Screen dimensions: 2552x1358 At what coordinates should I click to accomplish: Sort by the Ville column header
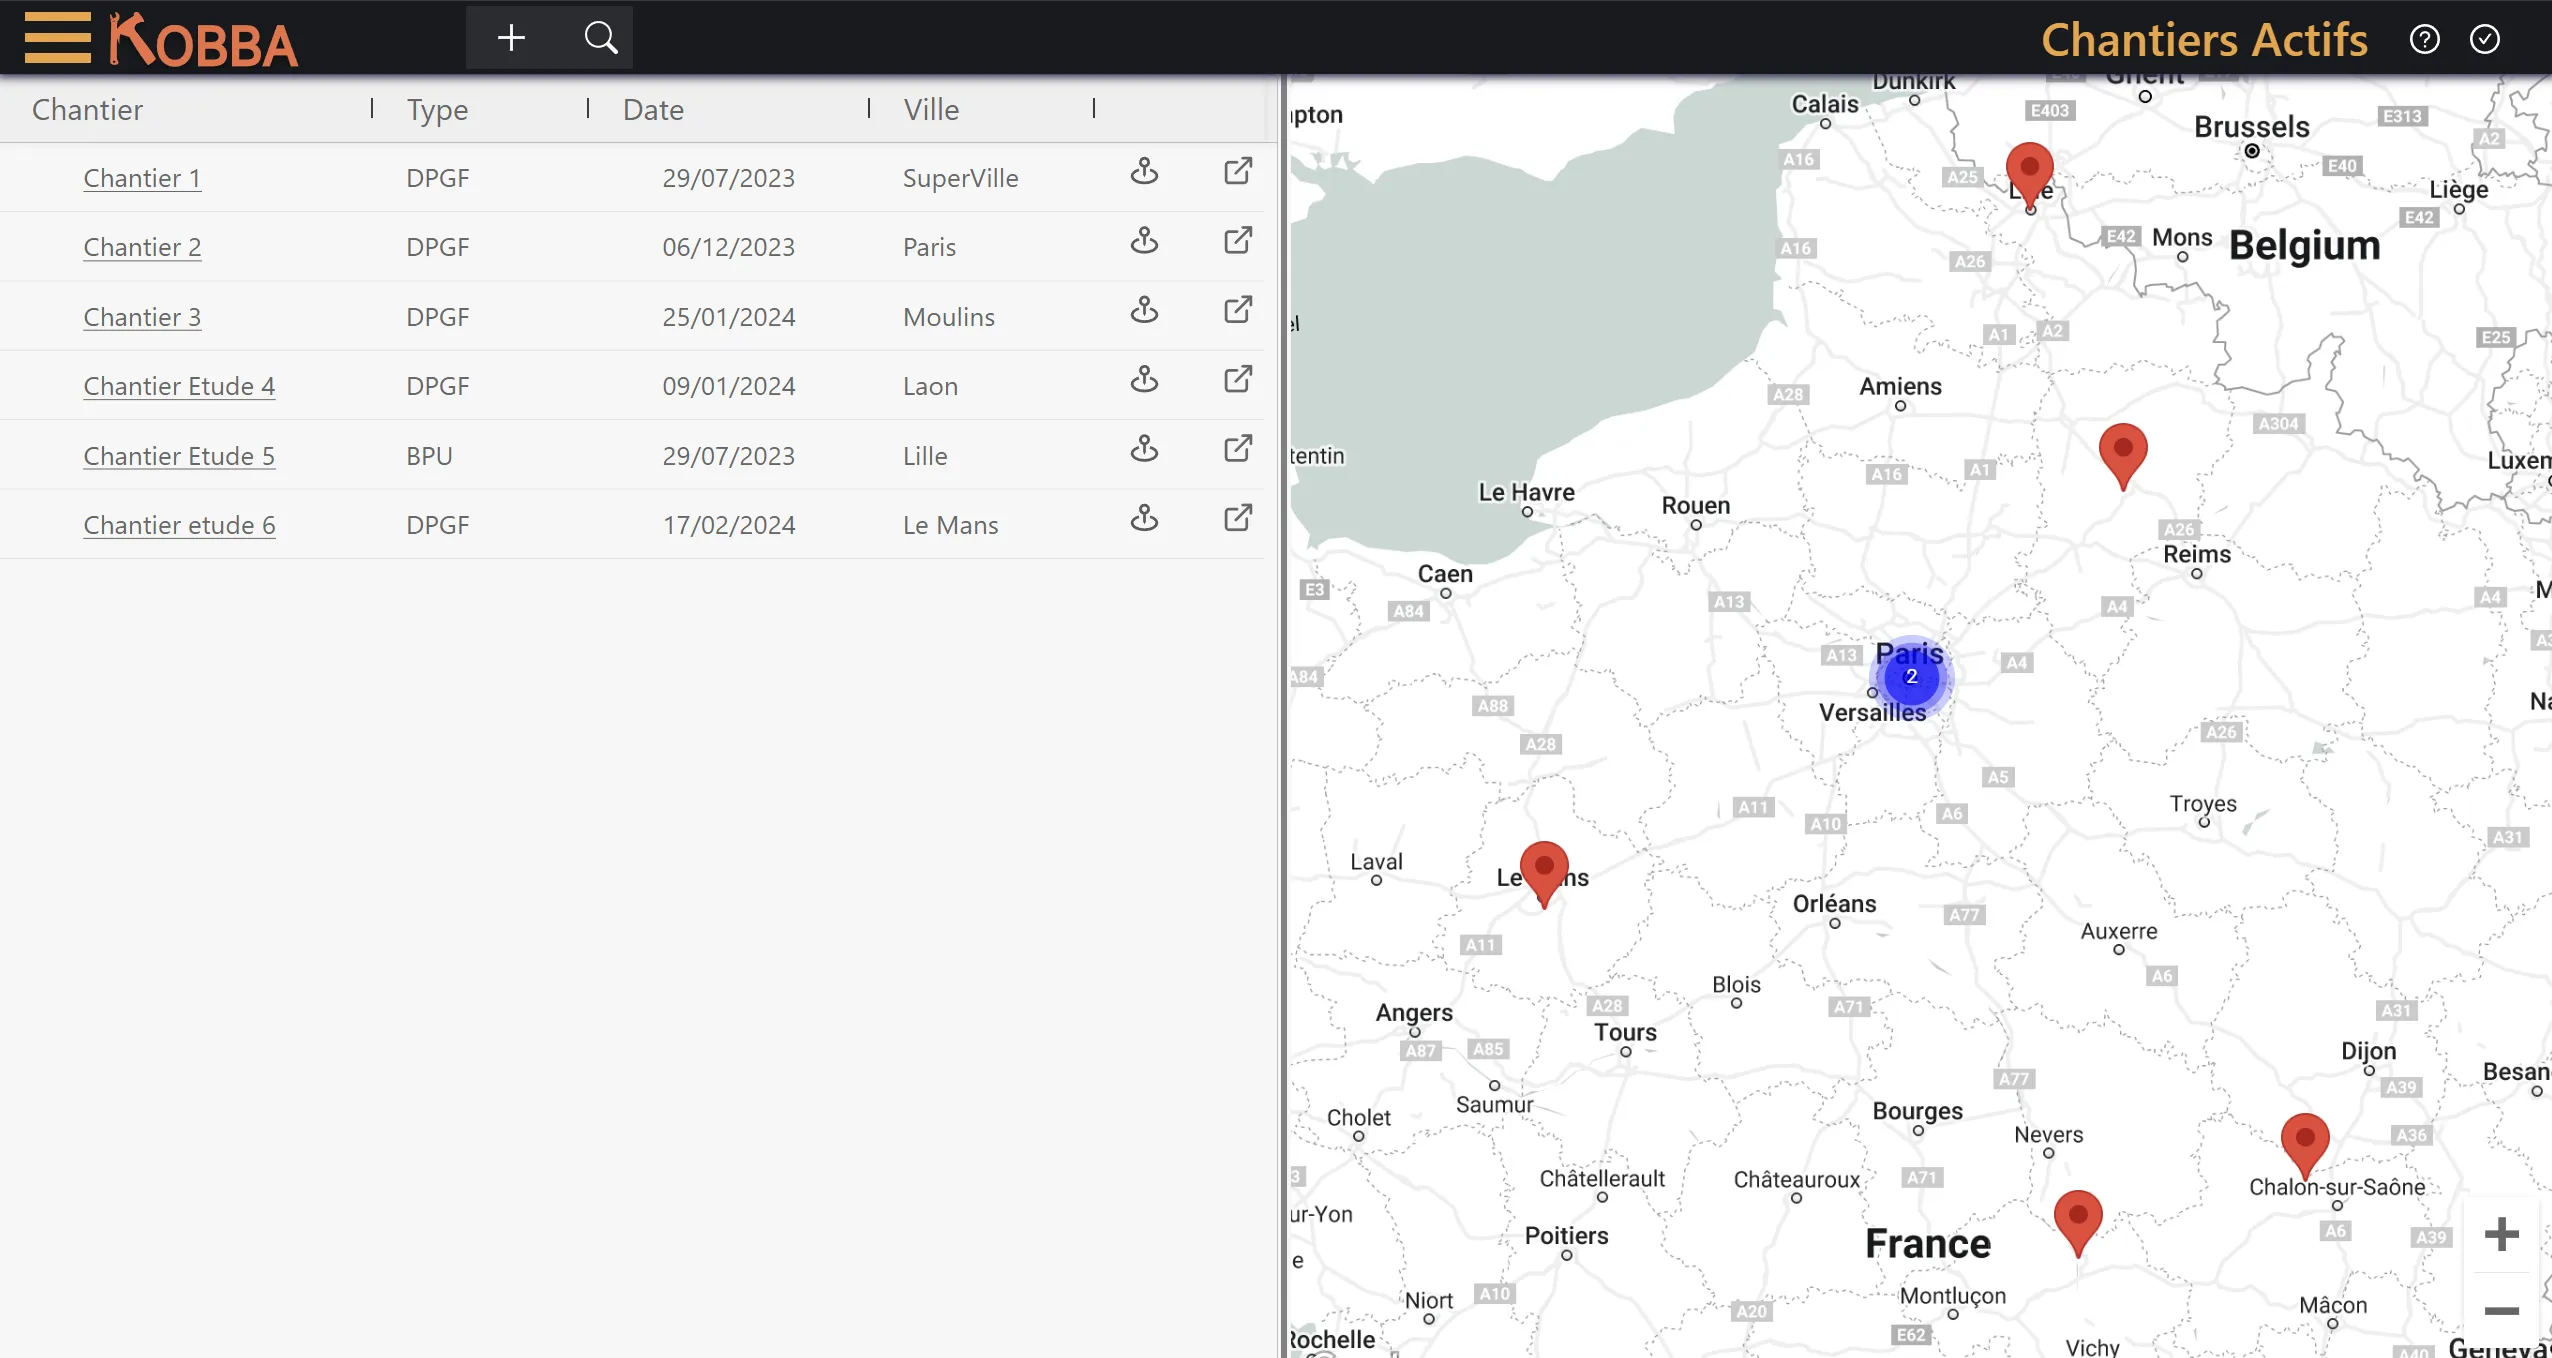point(931,109)
